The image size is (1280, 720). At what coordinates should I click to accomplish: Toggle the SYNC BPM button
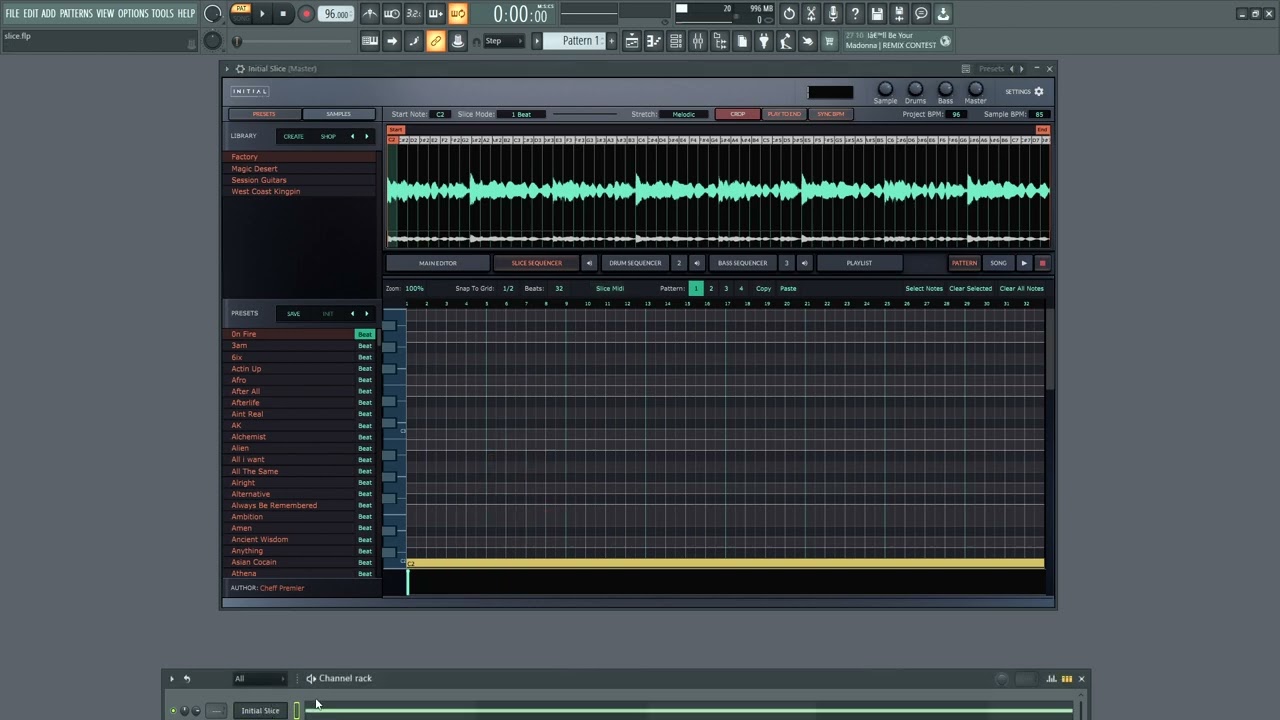831,114
